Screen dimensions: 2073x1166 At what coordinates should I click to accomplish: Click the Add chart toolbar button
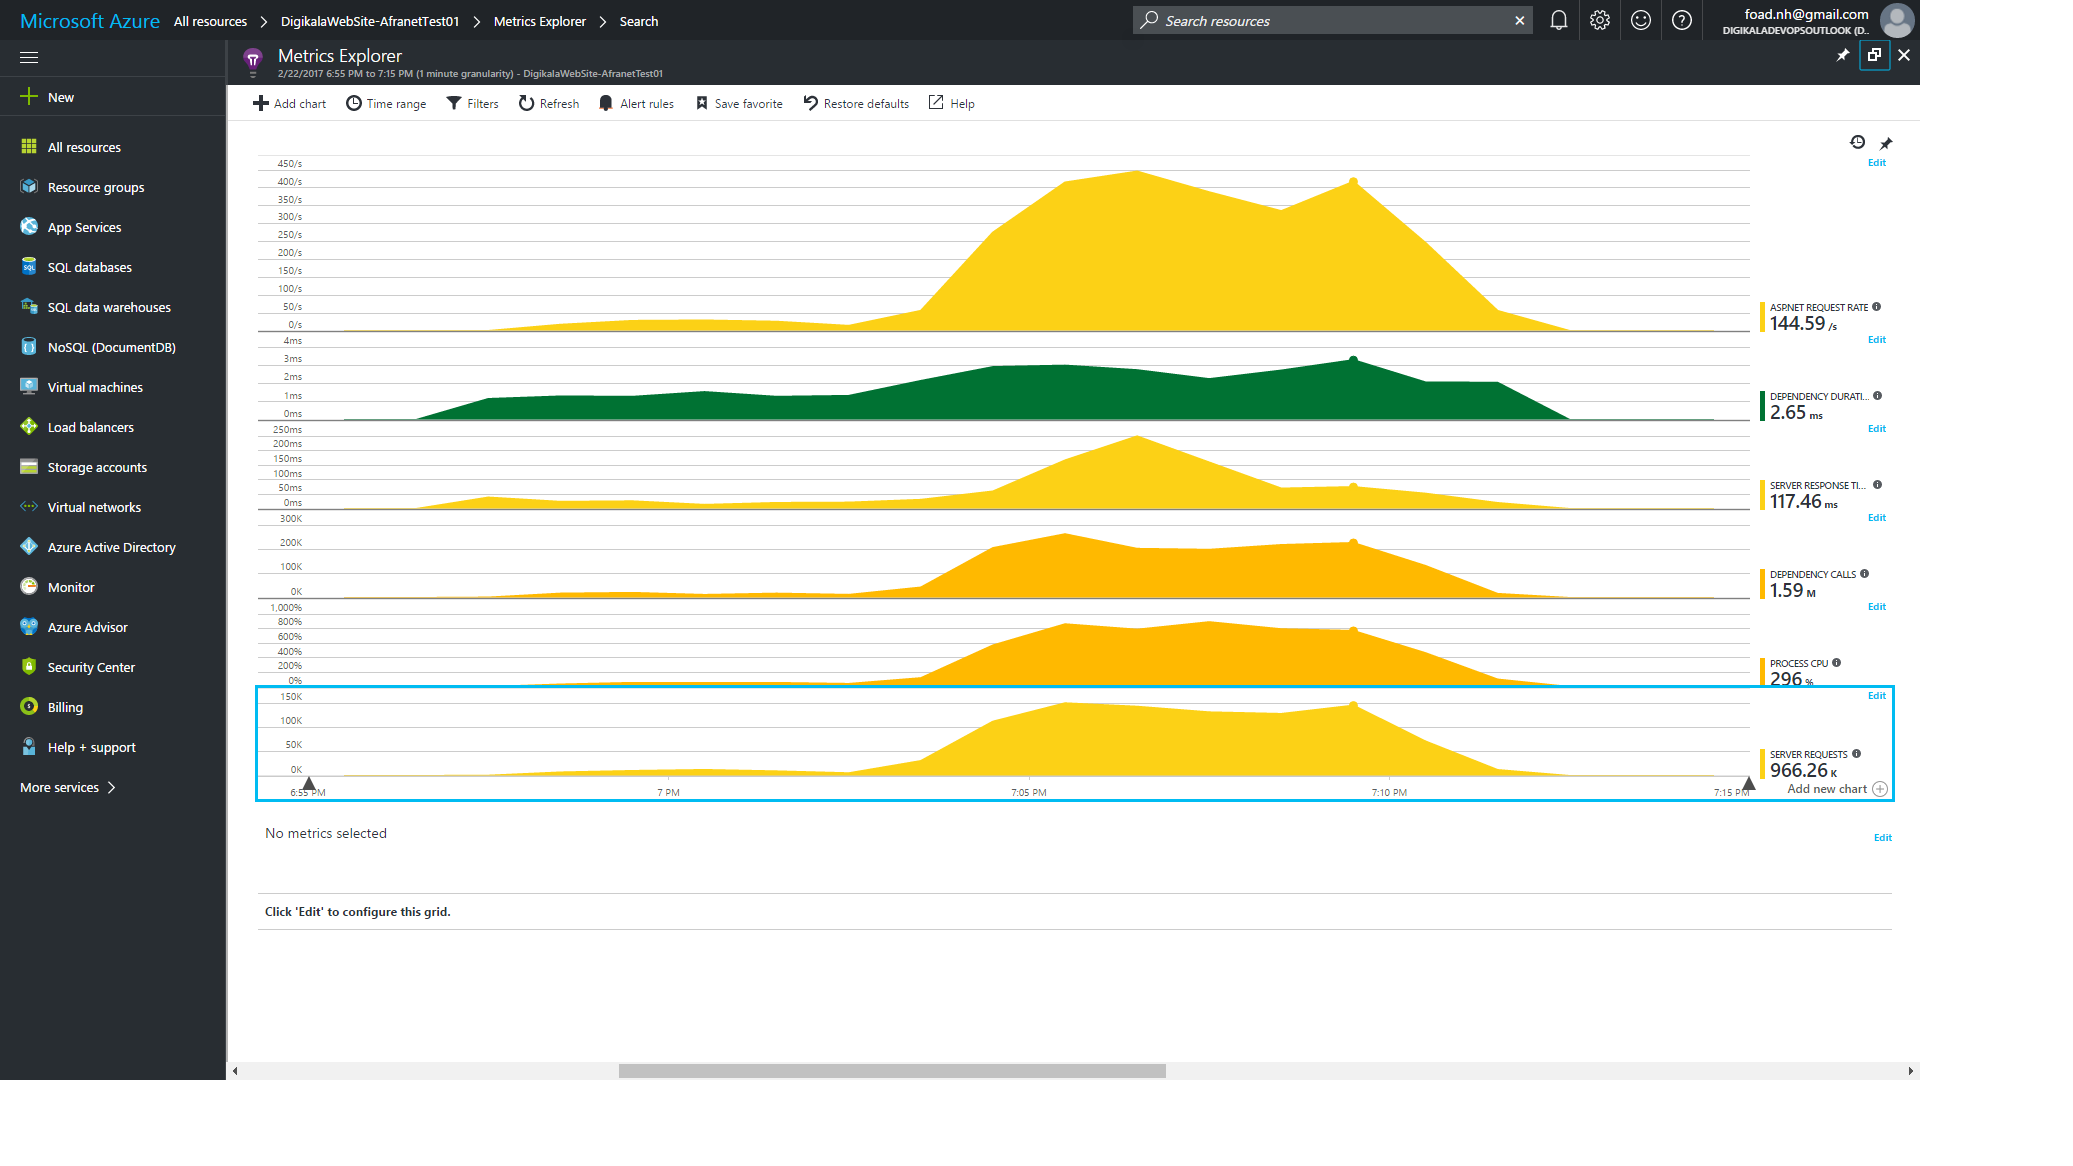pos(289,103)
